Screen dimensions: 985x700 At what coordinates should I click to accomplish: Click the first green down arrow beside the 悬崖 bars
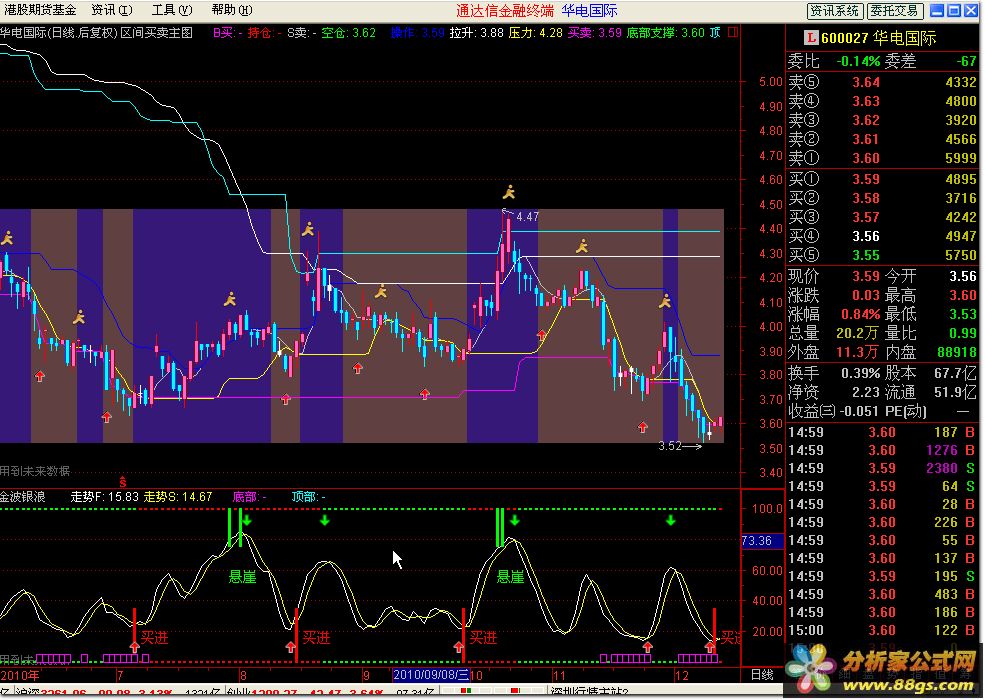click(x=247, y=520)
